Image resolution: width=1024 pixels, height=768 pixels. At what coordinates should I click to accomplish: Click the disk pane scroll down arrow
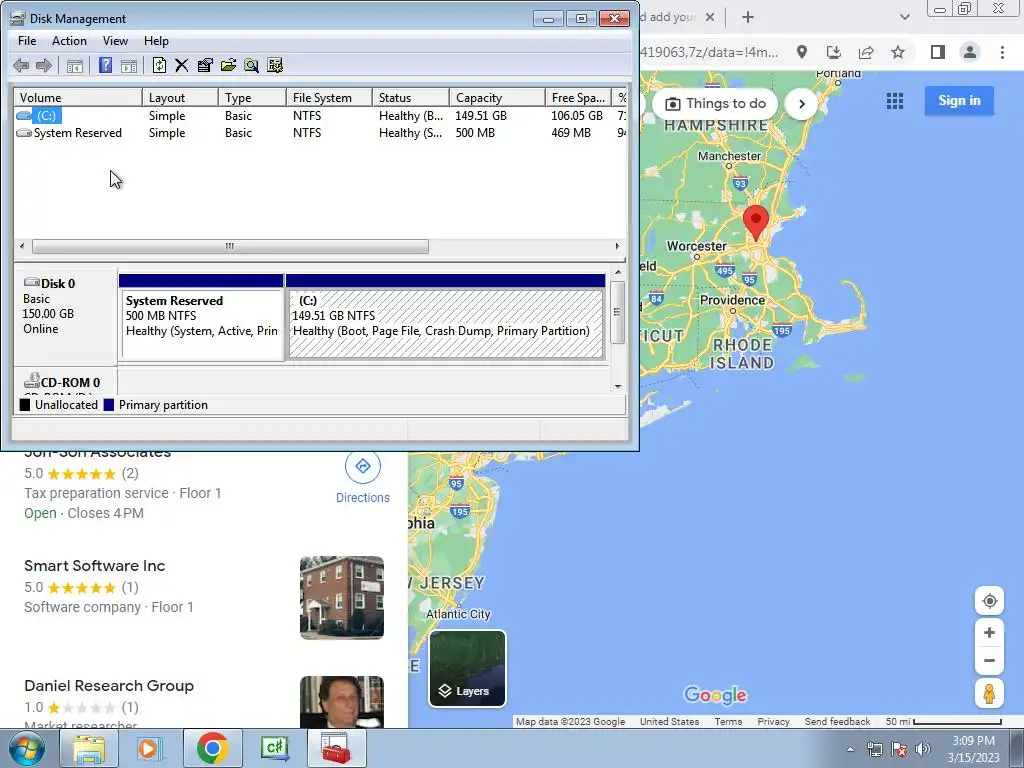pos(618,386)
